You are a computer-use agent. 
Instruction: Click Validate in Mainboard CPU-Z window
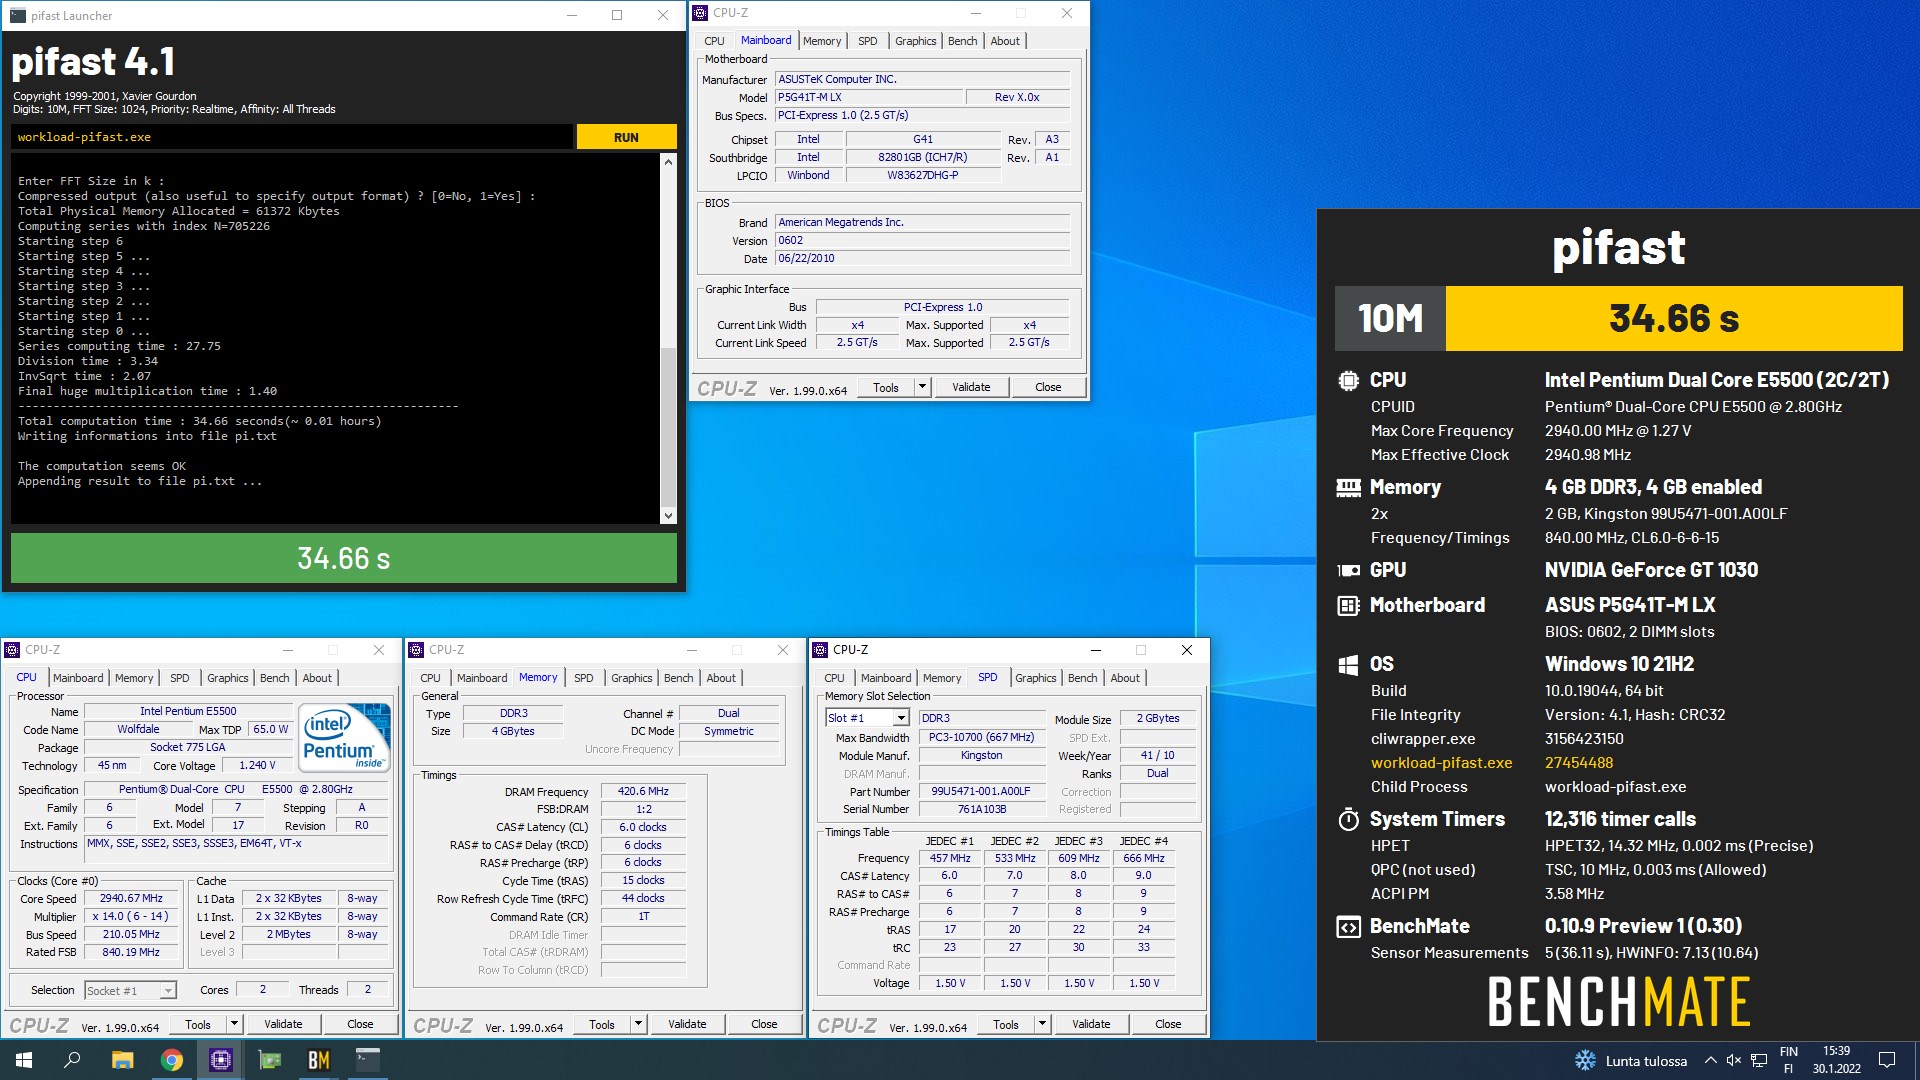[971, 387]
